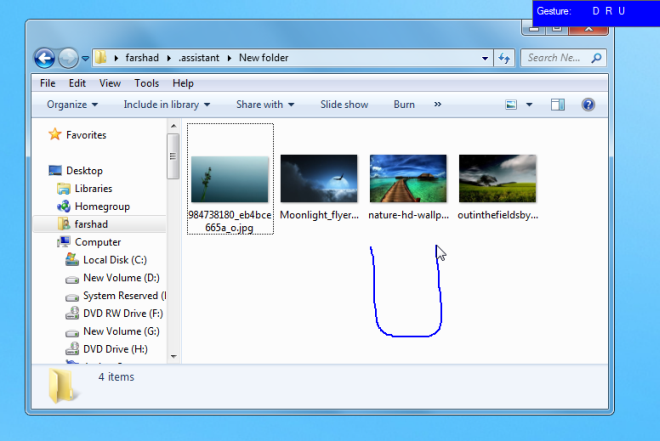Expand the Include in library dropdown
Image resolution: width=660 pixels, height=441 pixels.
point(166,104)
